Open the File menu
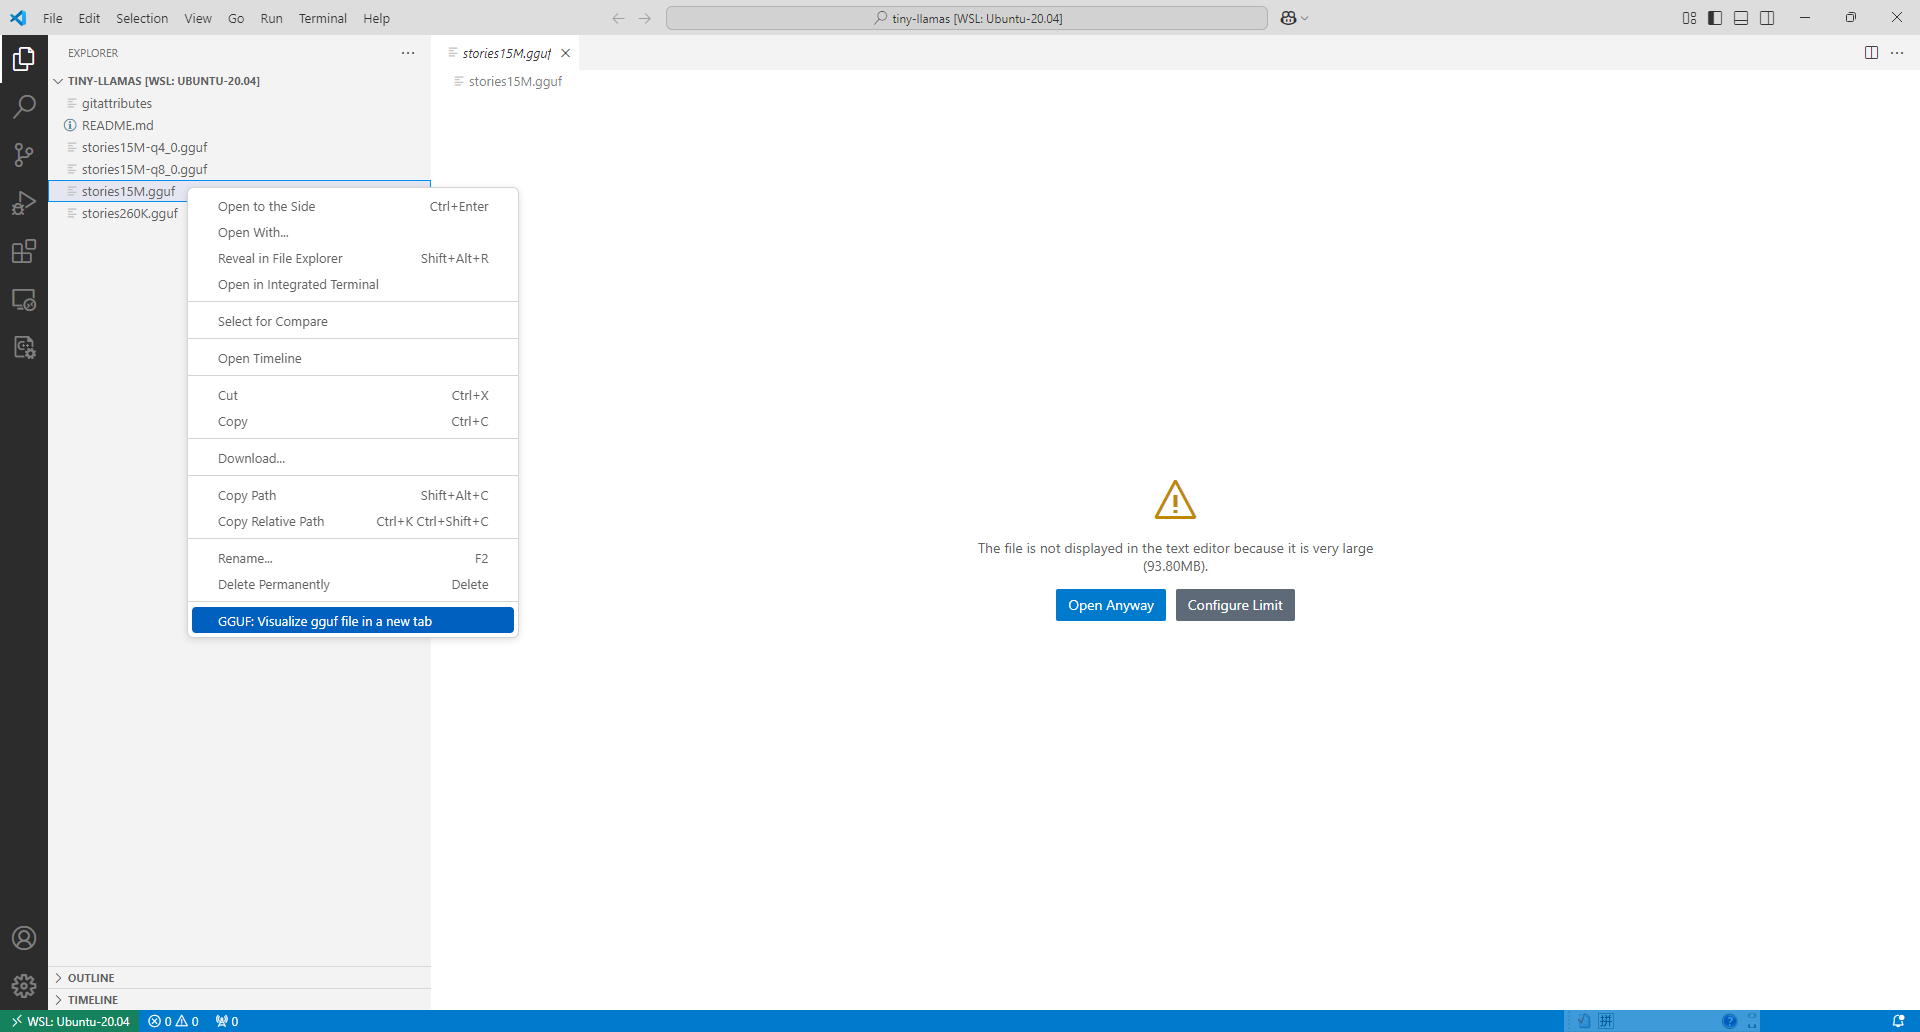1920x1032 pixels. [53, 18]
